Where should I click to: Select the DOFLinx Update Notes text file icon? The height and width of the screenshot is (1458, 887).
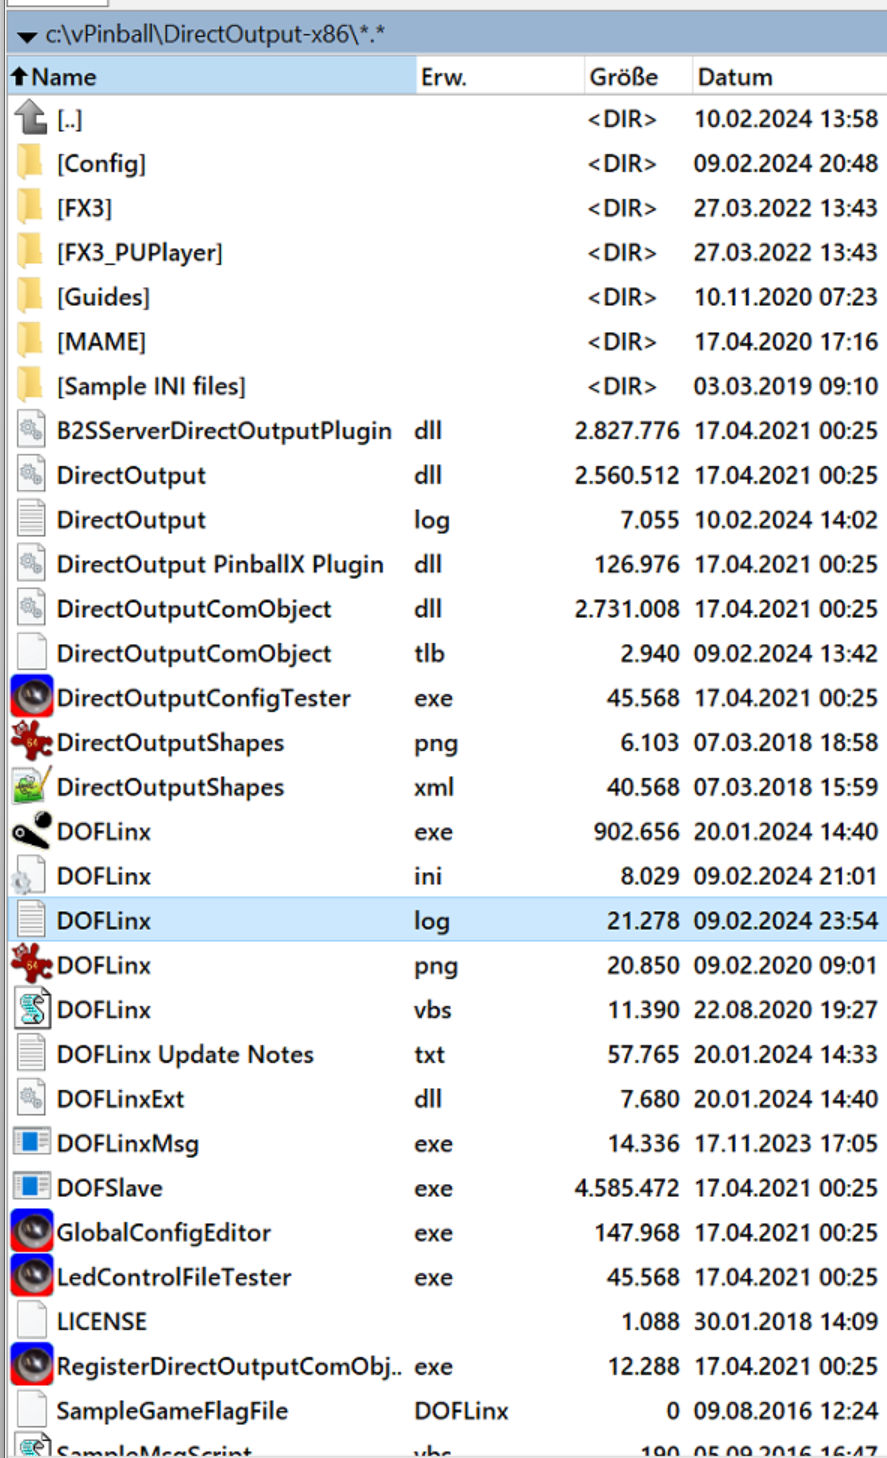tap(31, 1053)
